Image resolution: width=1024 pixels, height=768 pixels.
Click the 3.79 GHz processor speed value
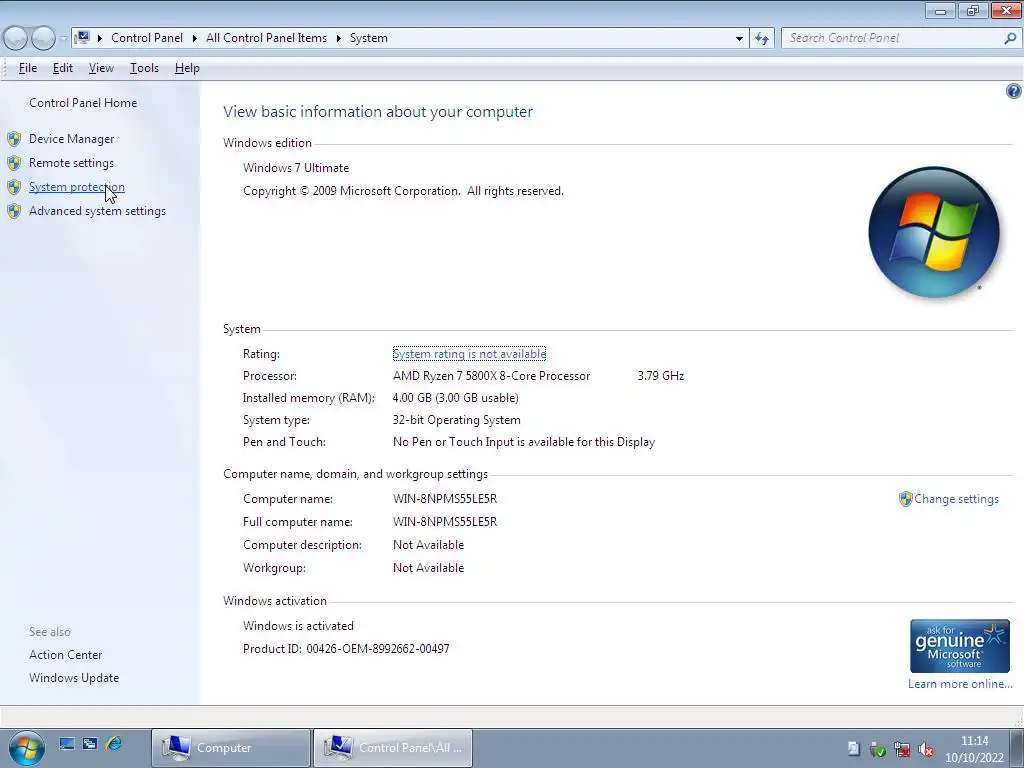point(660,376)
